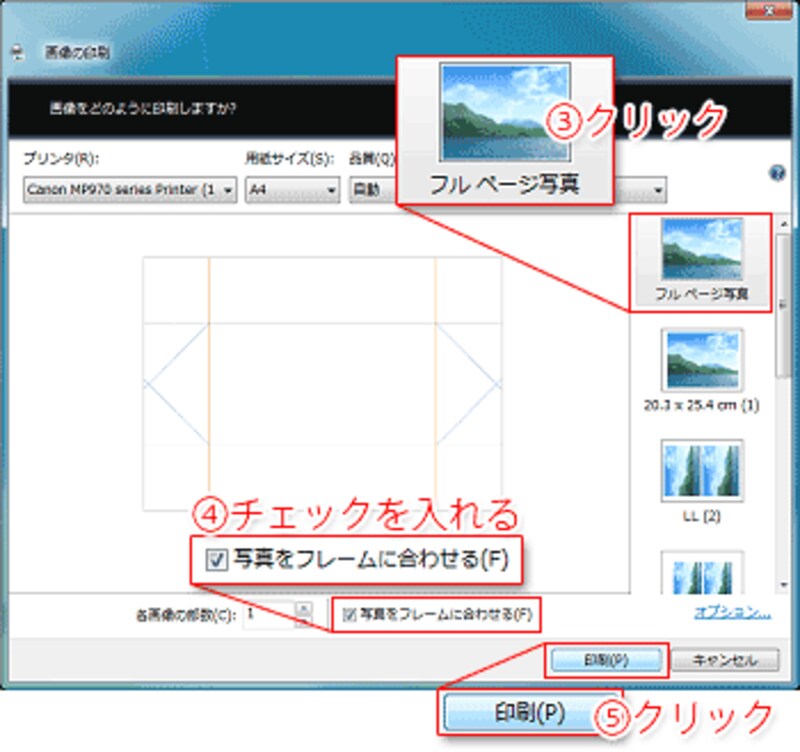Click the copies per image number field
Viewport: 800px width, 752px height.
269,615
